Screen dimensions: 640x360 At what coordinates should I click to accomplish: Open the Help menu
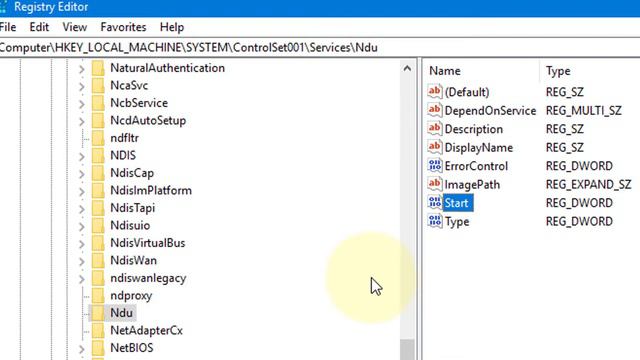[172, 27]
